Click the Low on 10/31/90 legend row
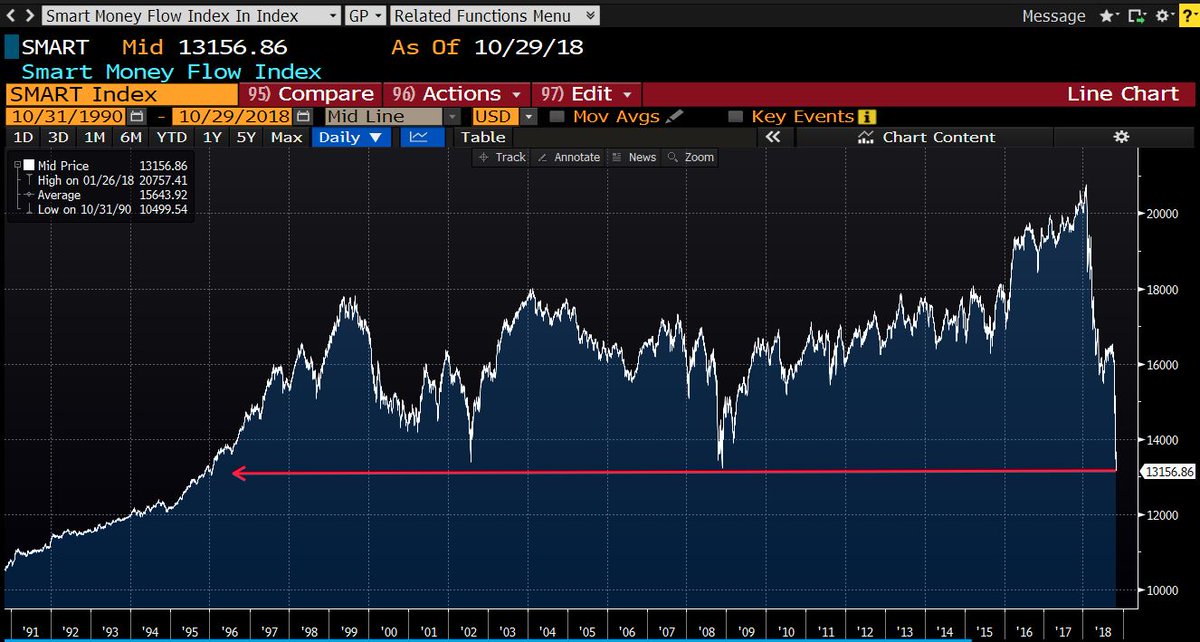Viewport: 1200px width, 642px height. 112,210
